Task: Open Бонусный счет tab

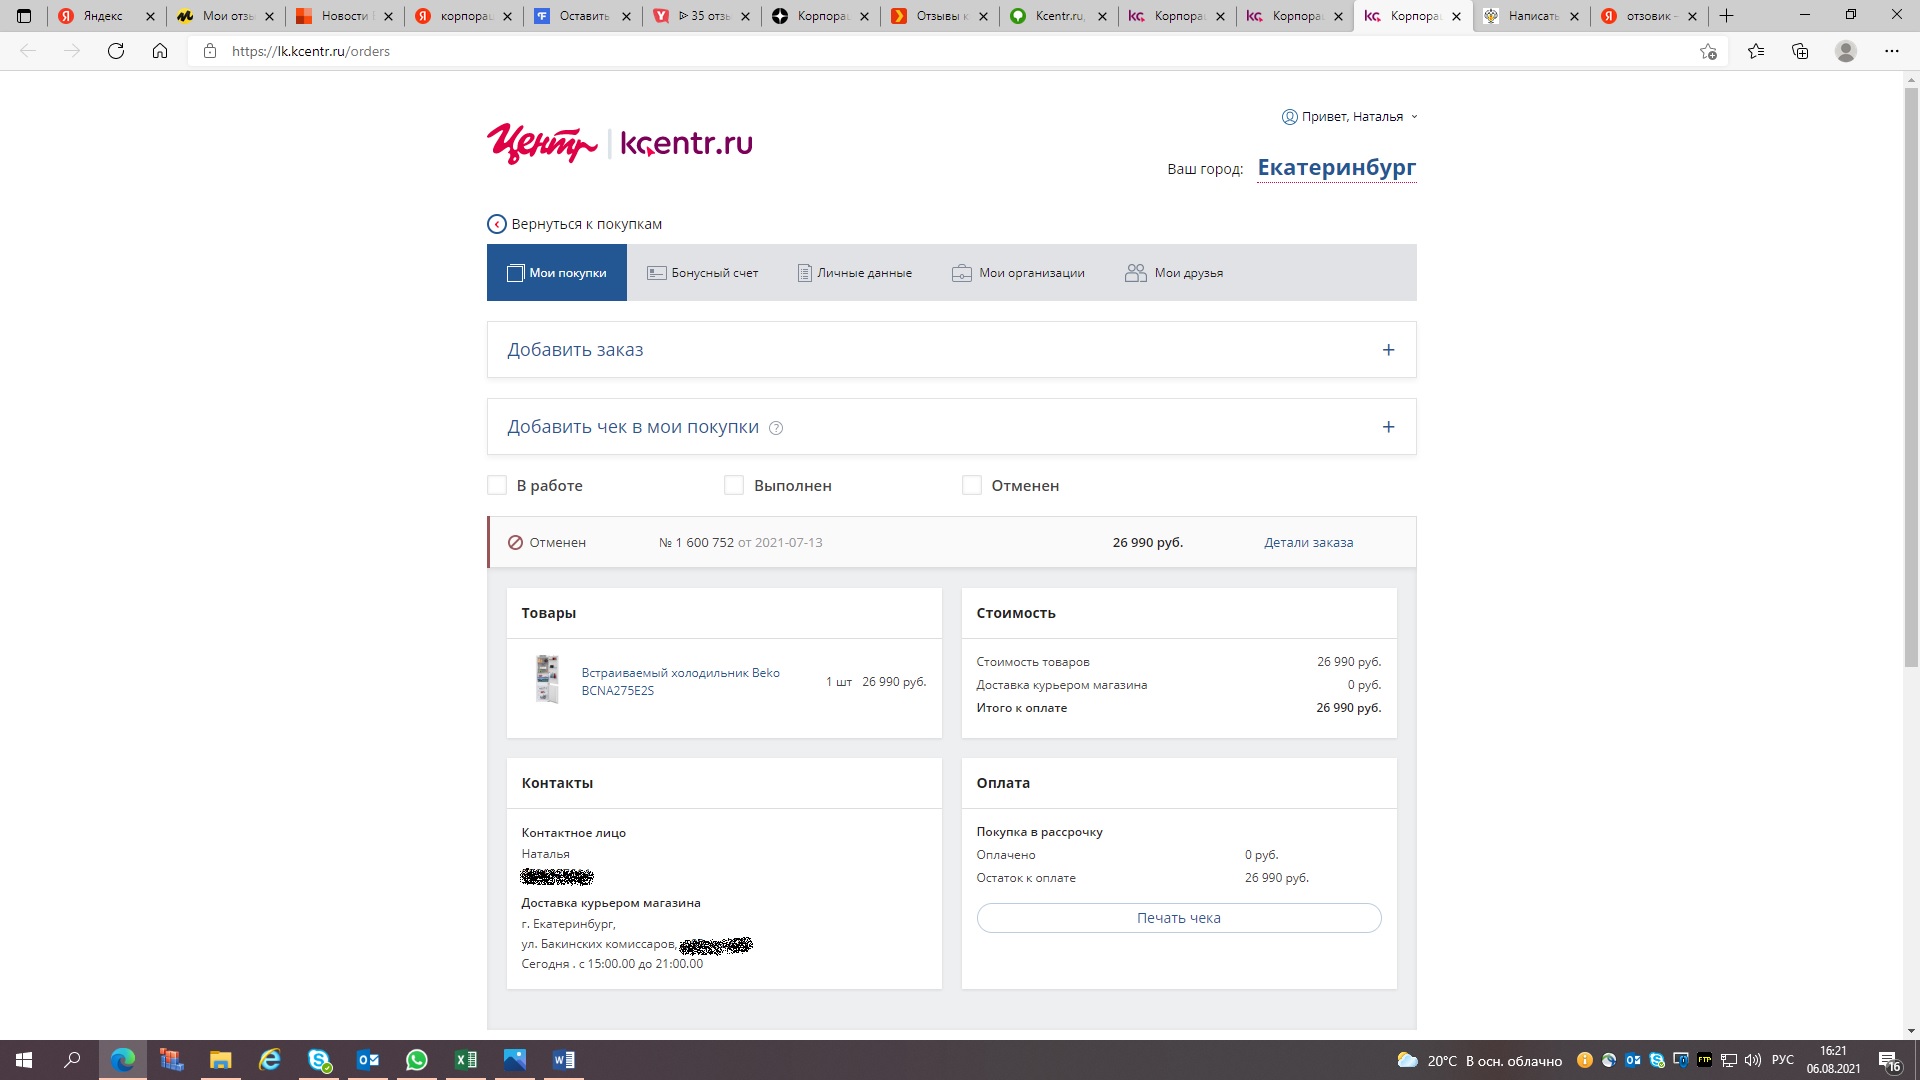Action: pos(703,273)
